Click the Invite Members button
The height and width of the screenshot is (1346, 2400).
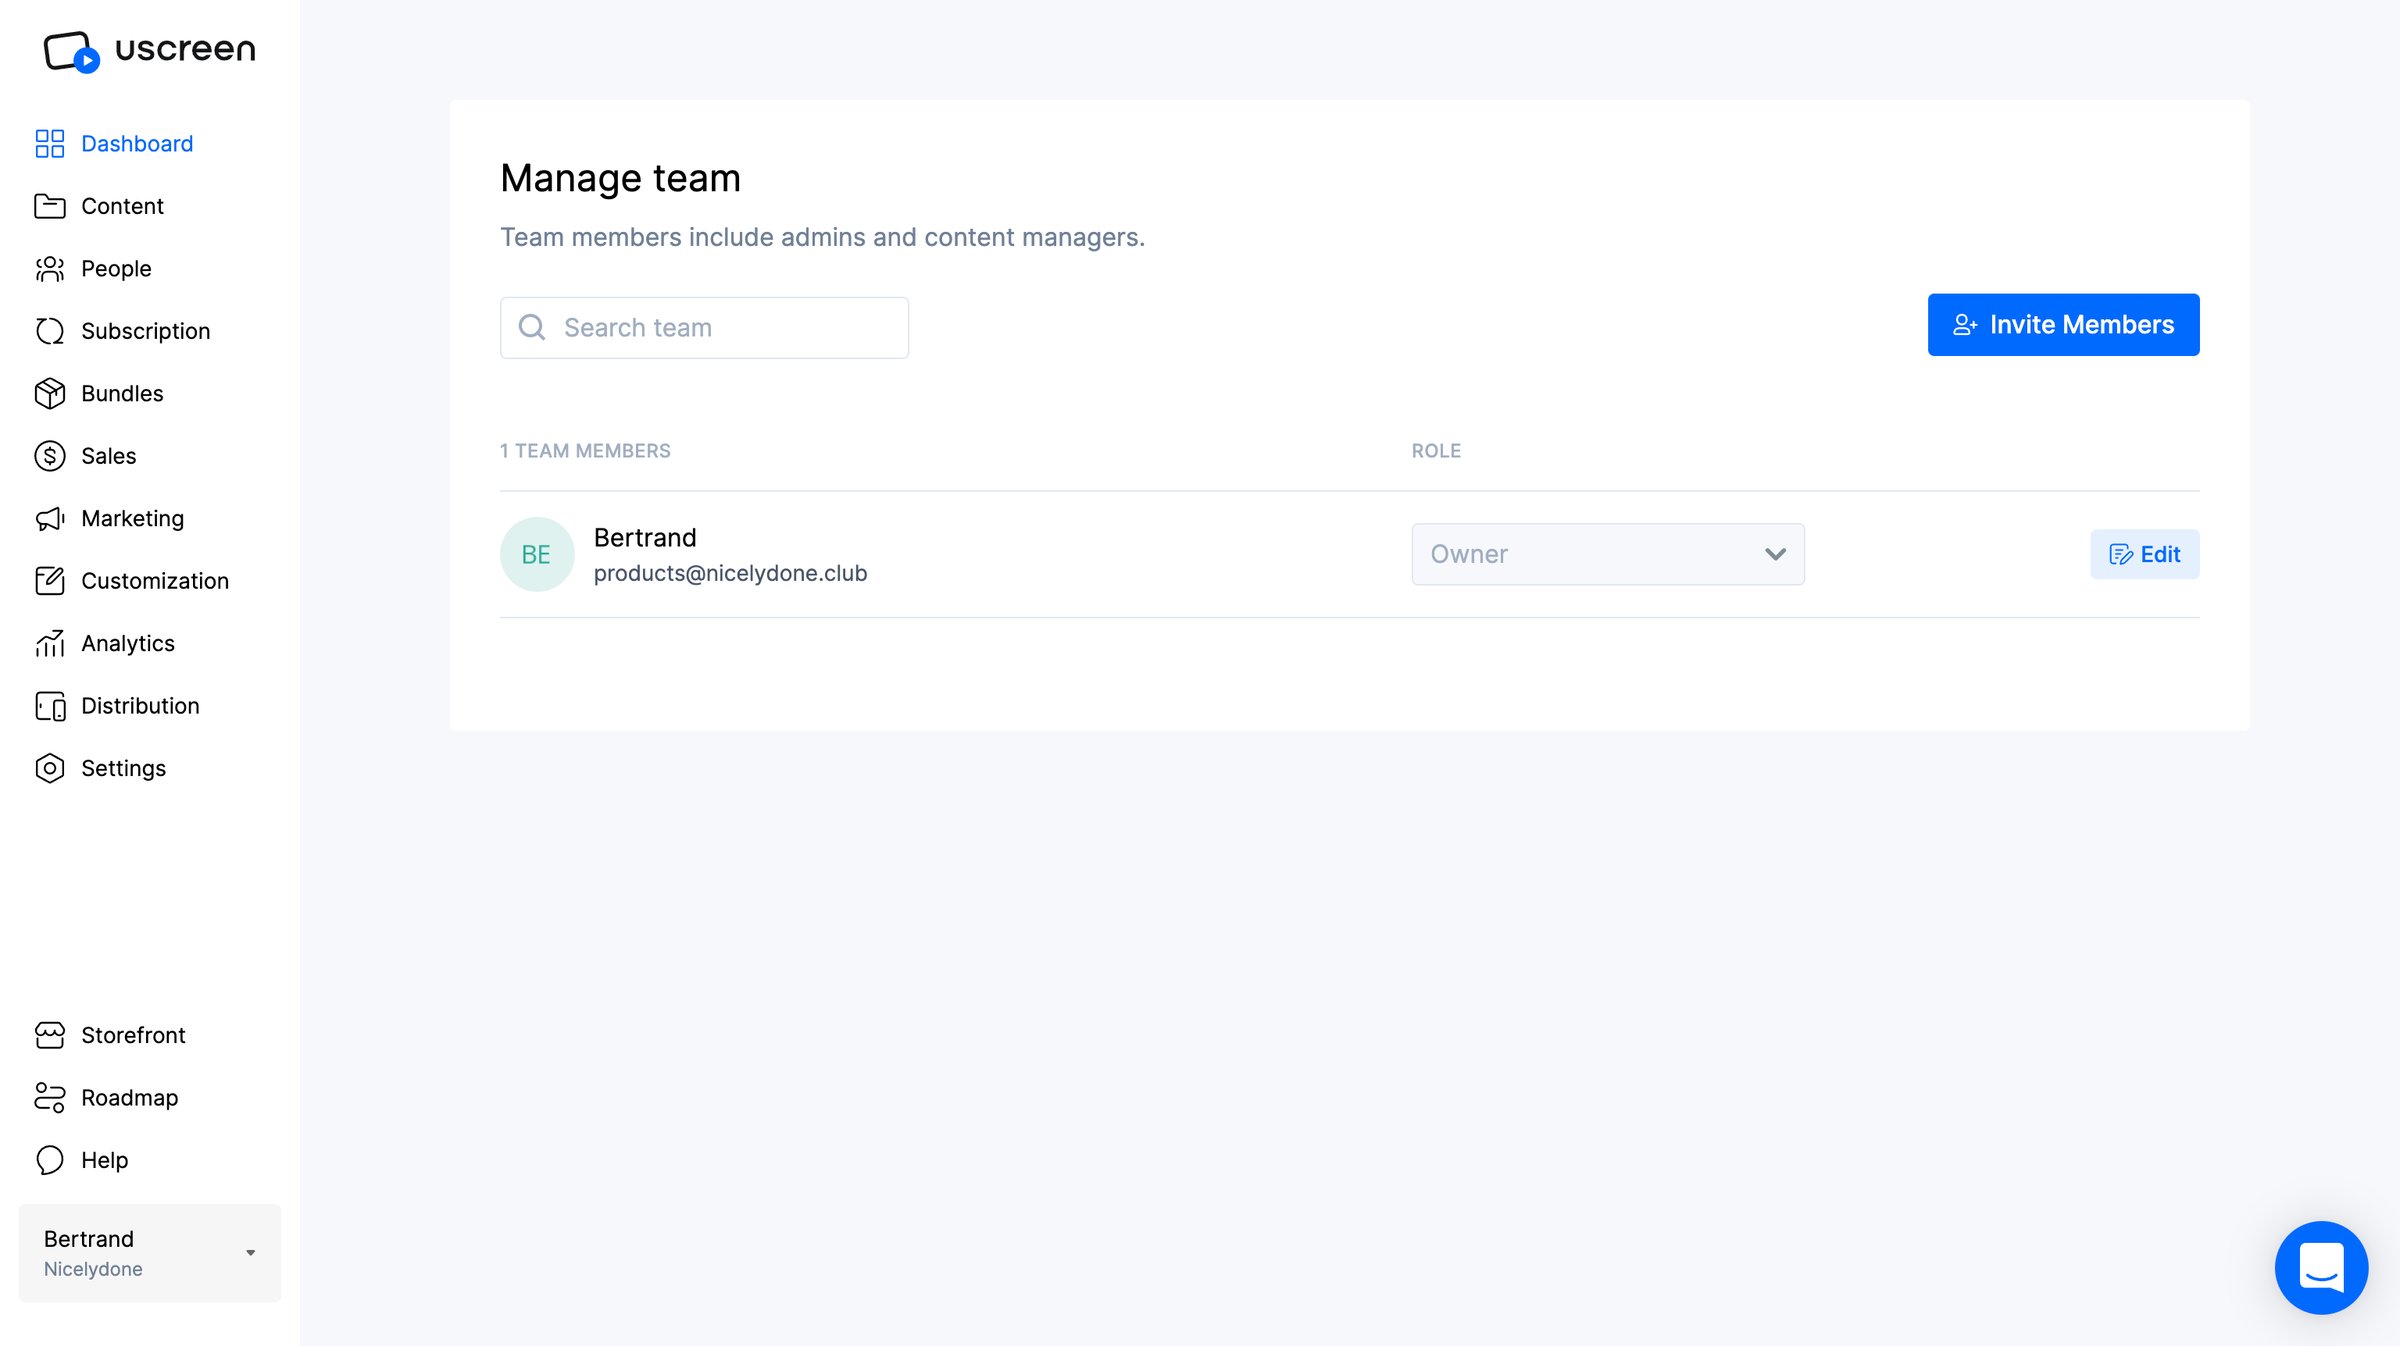(x=2064, y=325)
